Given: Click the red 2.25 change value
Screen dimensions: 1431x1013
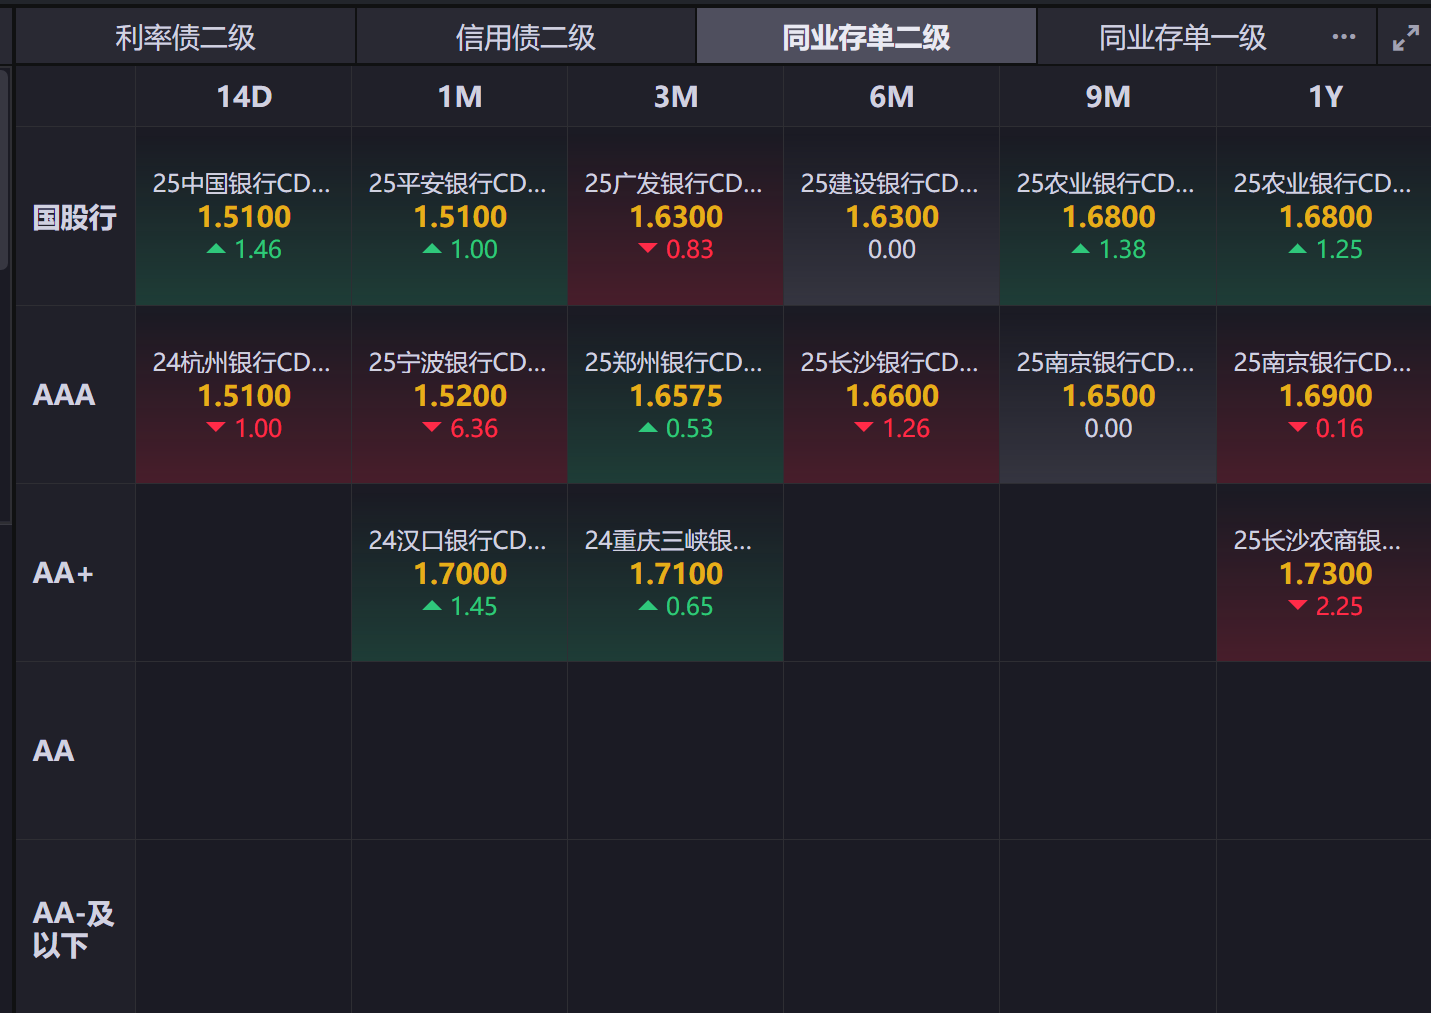Looking at the screenshot, I should [1339, 607].
